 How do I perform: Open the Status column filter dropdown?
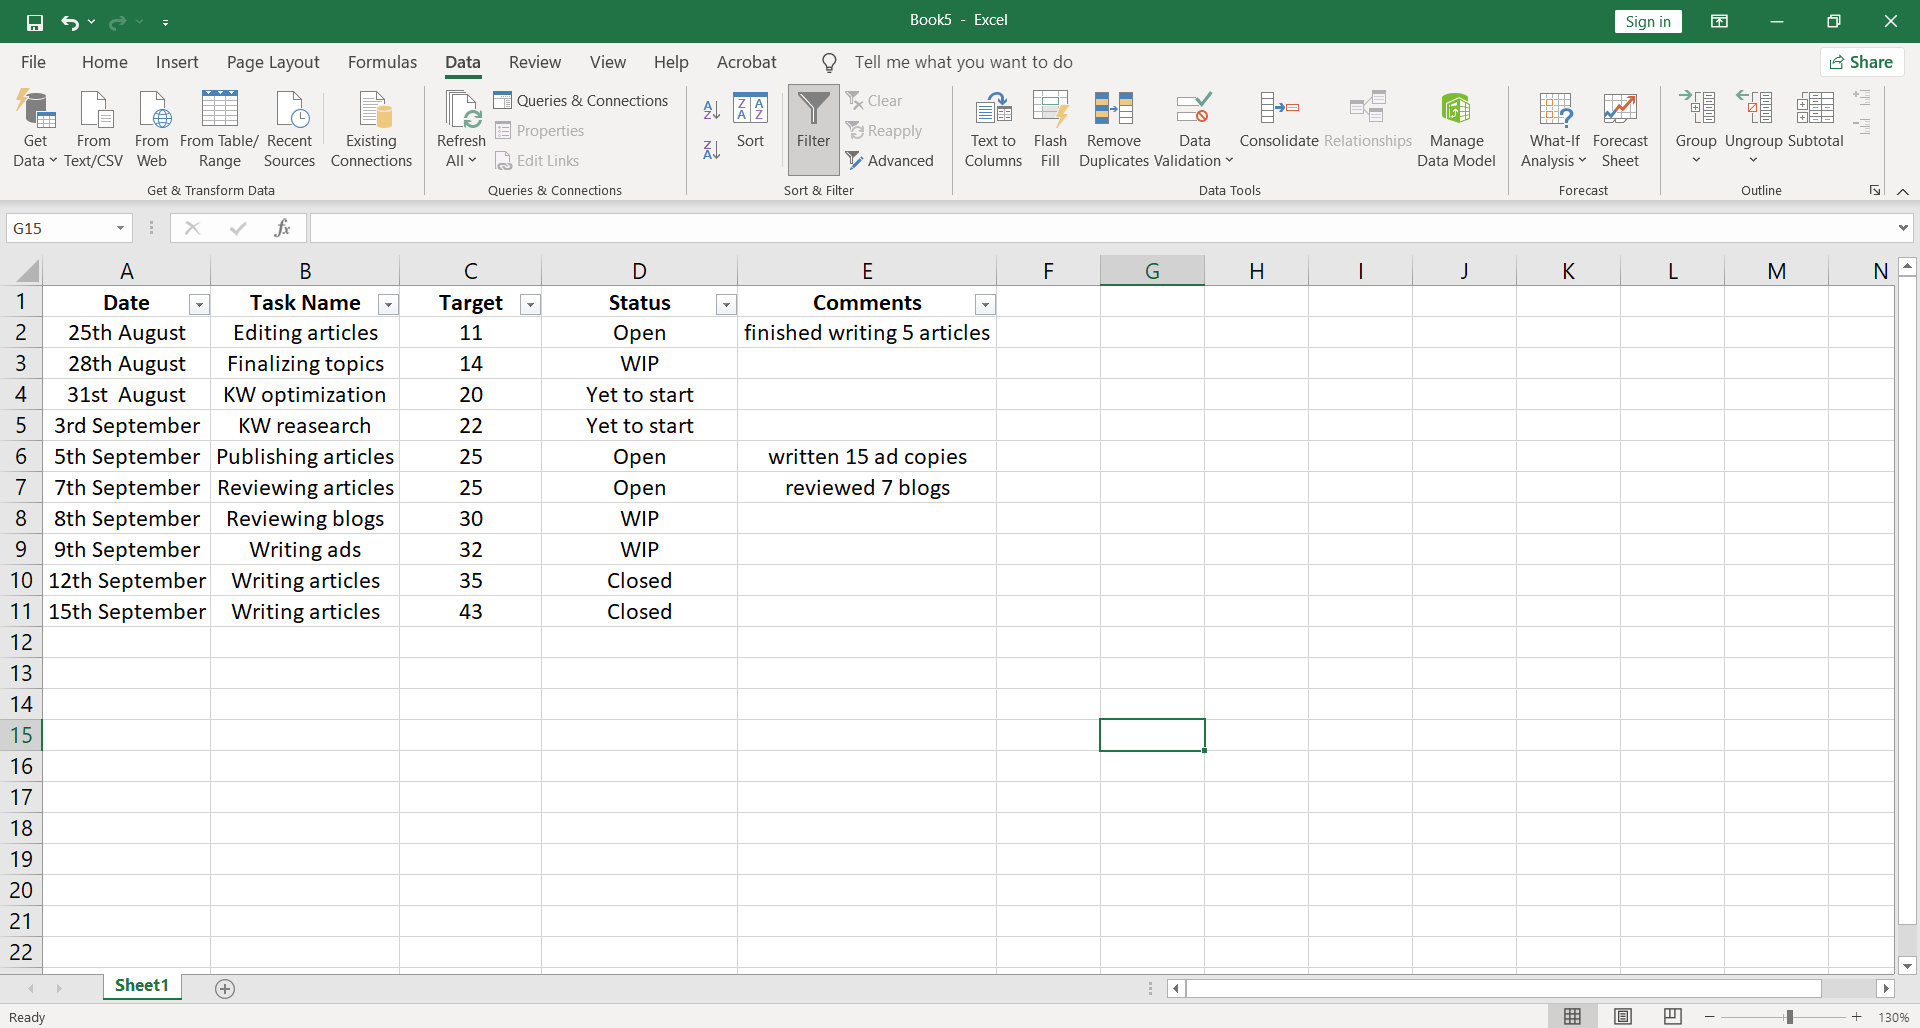pyautogui.click(x=726, y=305)
